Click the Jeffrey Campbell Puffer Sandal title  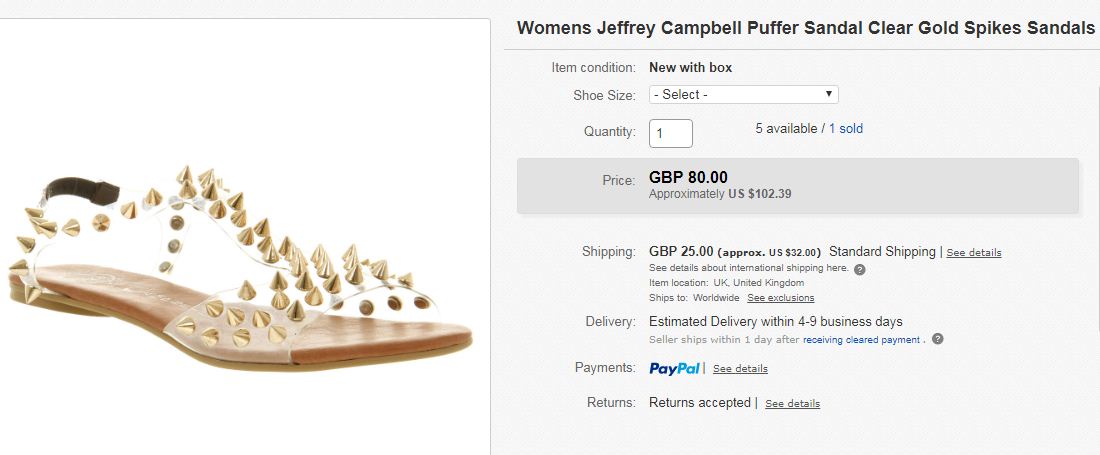click(805, 28)
